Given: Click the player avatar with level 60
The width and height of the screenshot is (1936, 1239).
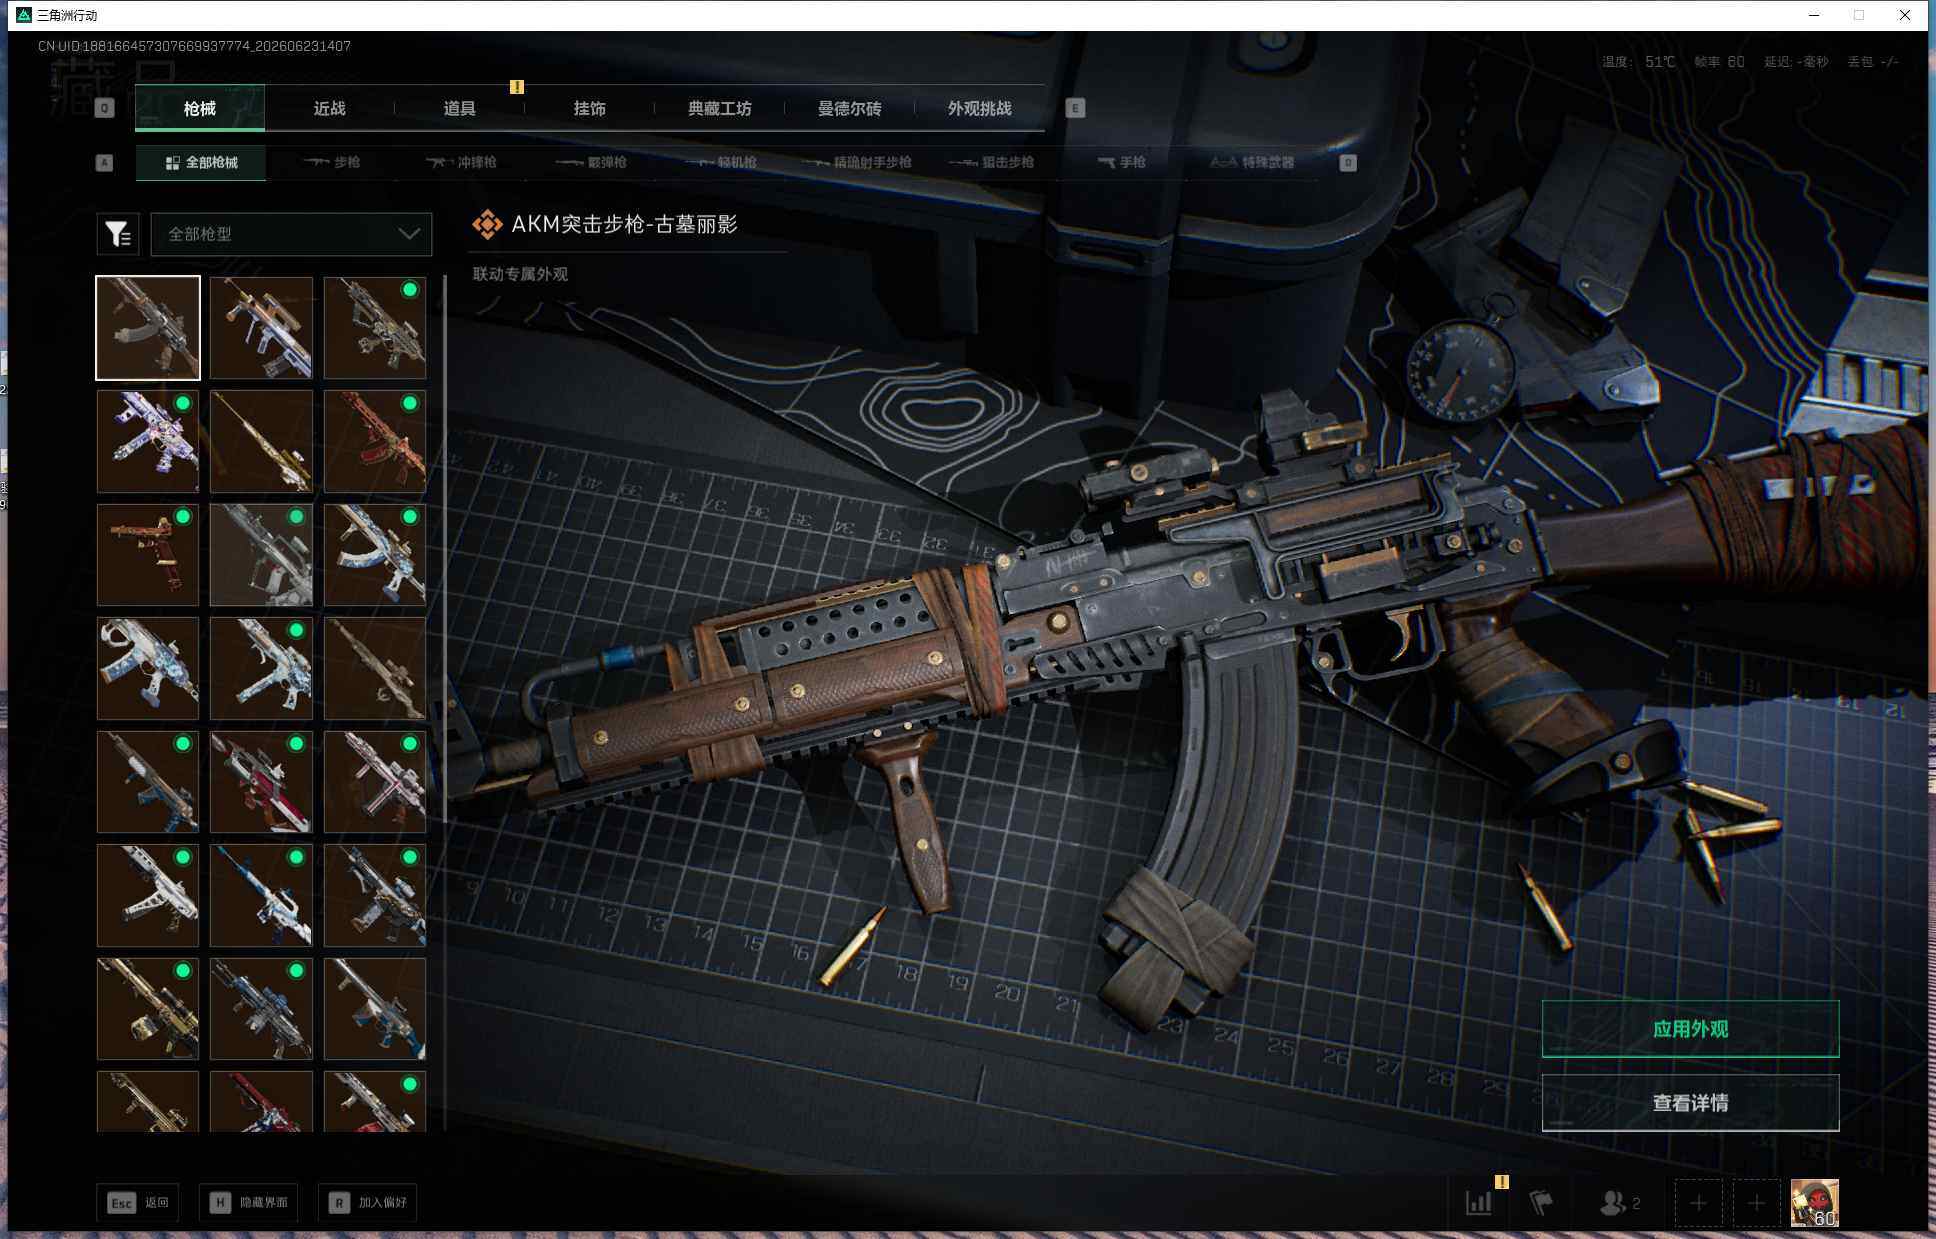Looking at the screenshot, I should point(1815,1203).
